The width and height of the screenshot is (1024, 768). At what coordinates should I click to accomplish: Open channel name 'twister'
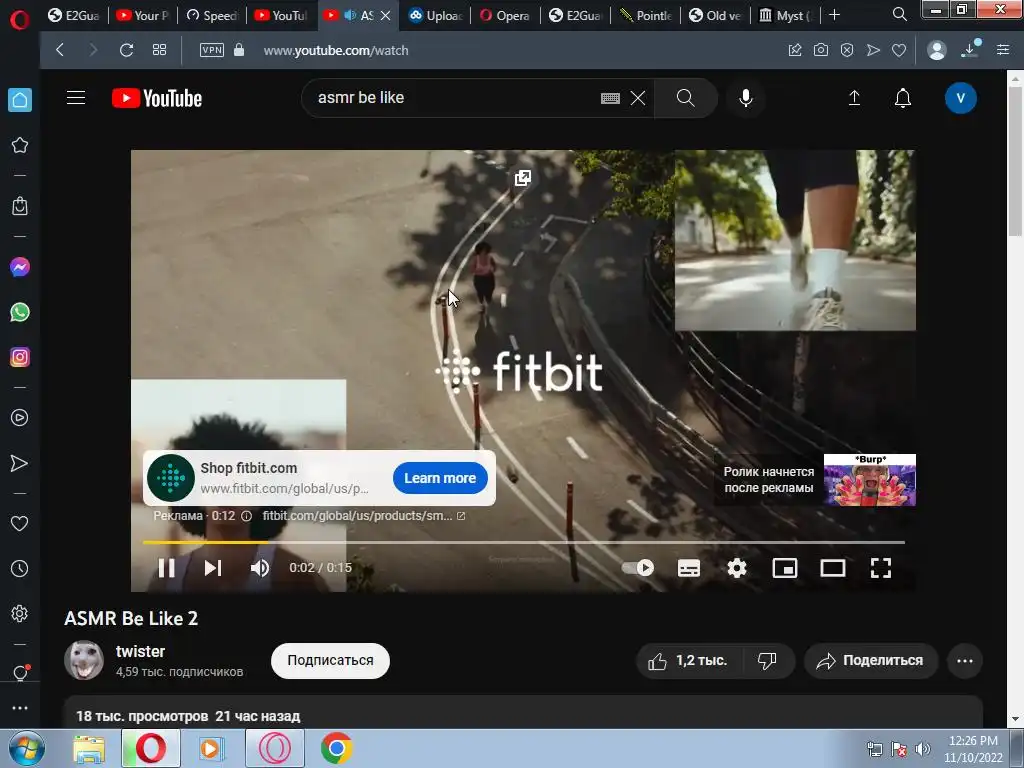point(140,651)
